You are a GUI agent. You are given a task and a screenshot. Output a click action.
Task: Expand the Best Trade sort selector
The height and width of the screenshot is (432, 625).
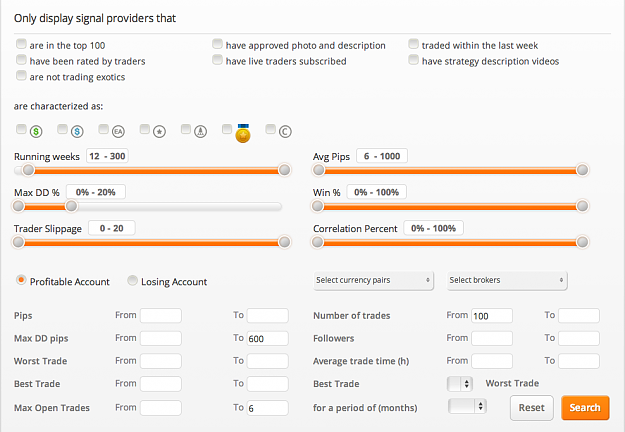[460, 384]
